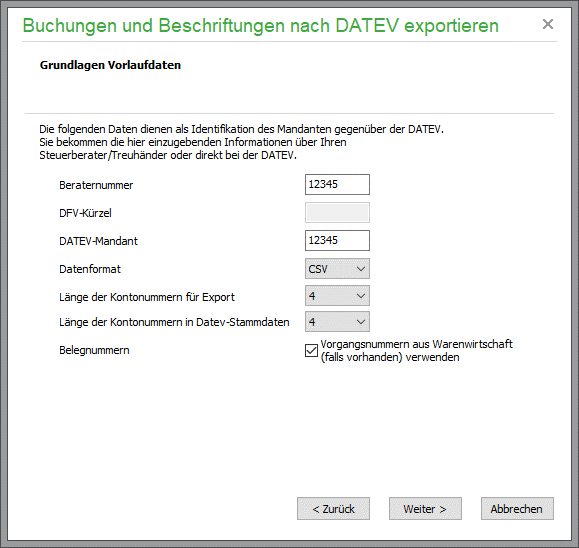The width and height of the screenshot is (579, 548).
Task: Click the Beraternummer label
Action: pyautogui.click(x=96, y=185)
